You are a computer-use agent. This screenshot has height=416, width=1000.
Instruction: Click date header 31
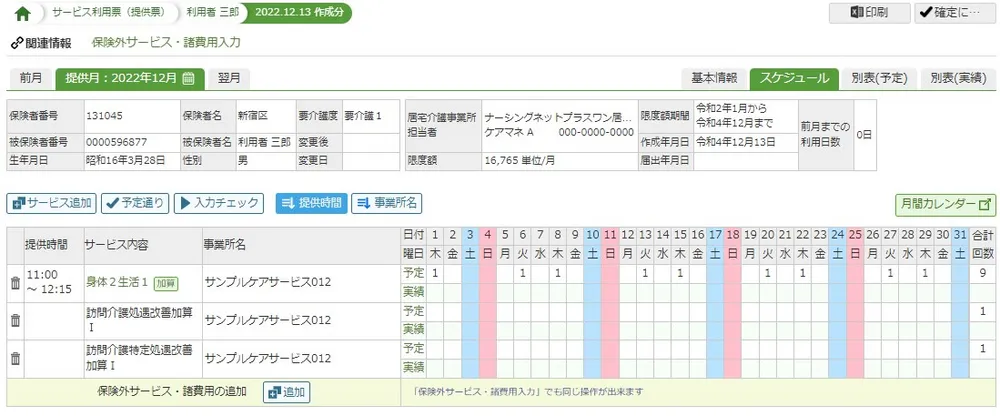pos(960,235)
